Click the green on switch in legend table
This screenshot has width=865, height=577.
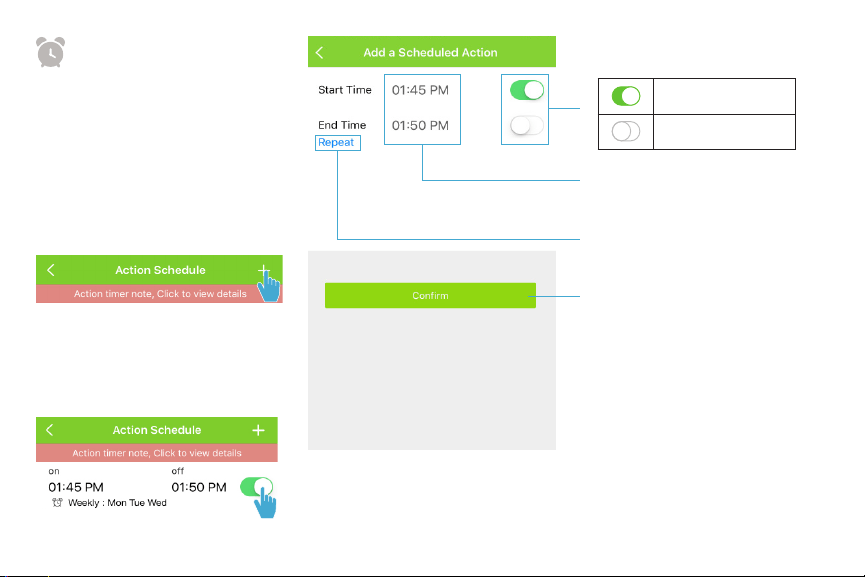pos(626,96)
